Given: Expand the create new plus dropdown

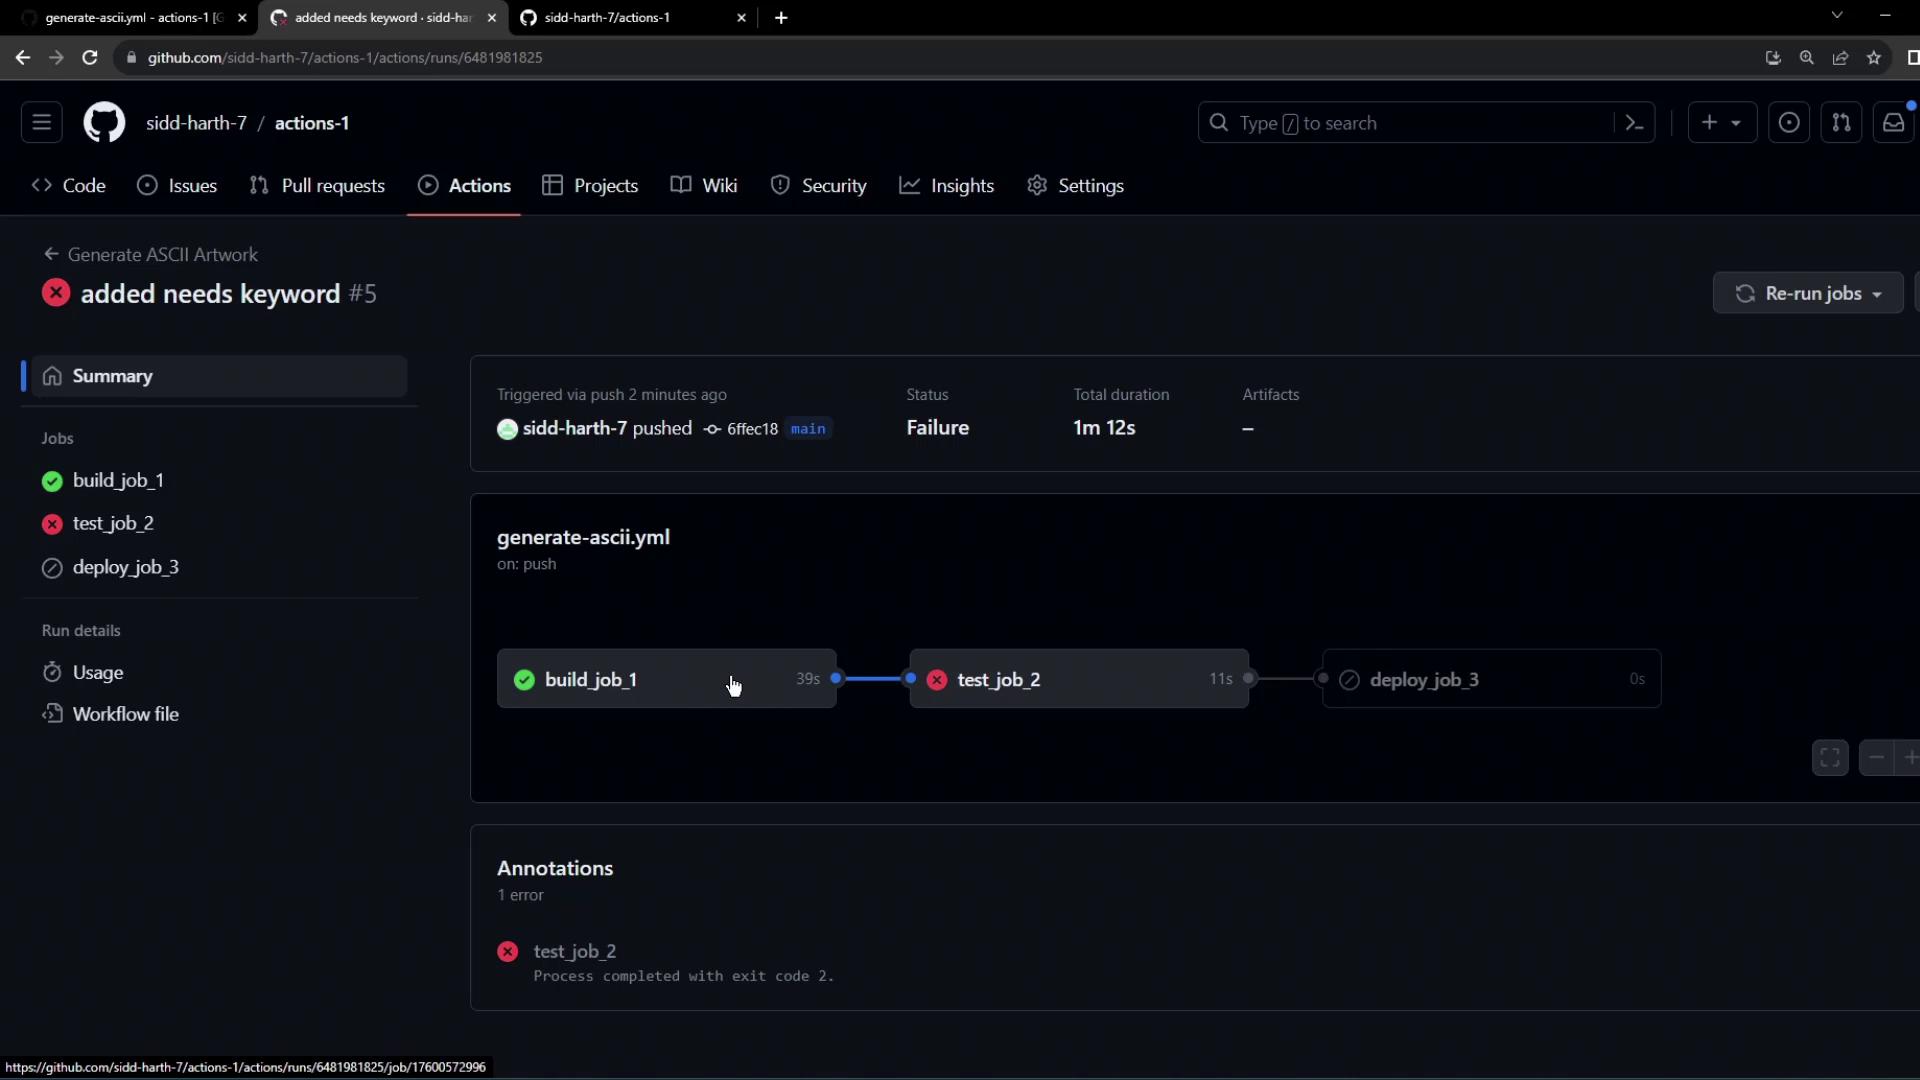Looking at the screenshot, I should coord(1721,123).
